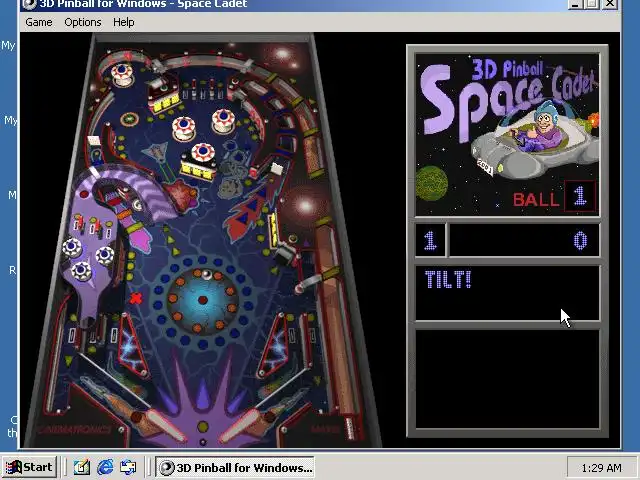Click the ball launch plunger
This screenshot has width=640, height=480.
tap(349, 427)
